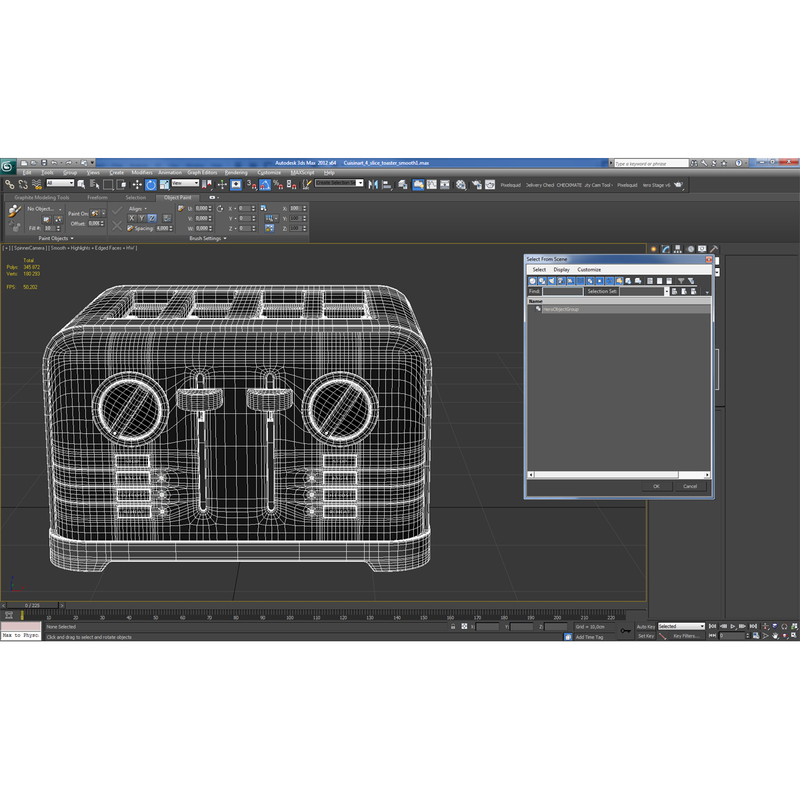This screenshot has width=800, height=800.
Task: Select the Select and Rotate tool
Action: click(150, 184)
